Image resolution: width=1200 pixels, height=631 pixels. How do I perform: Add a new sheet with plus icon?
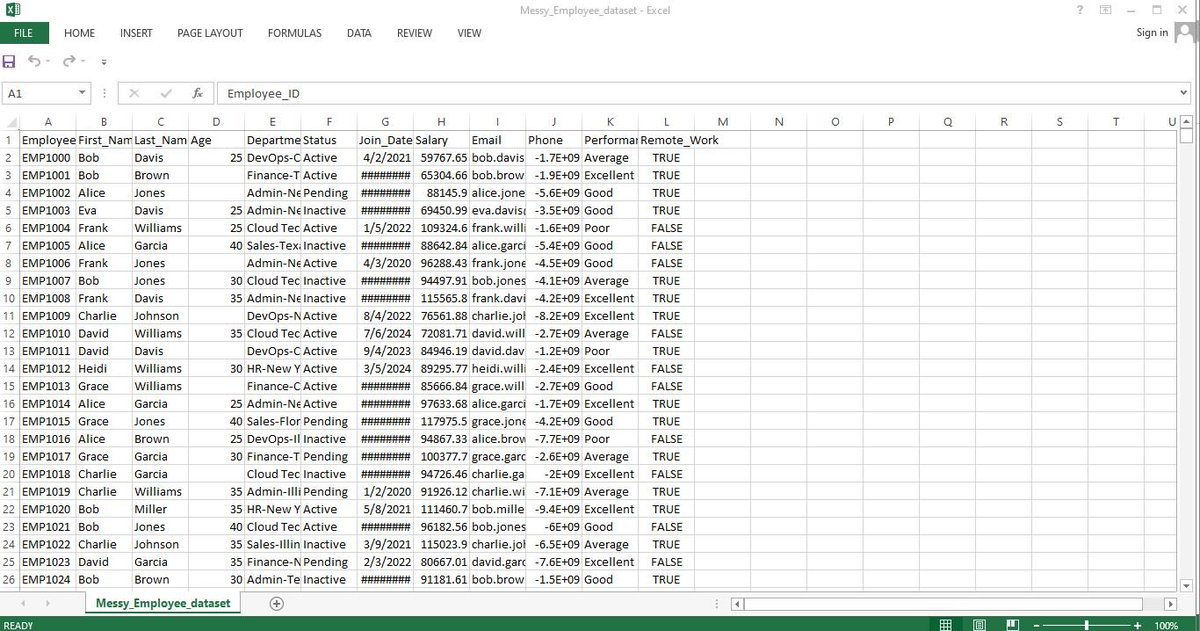277,603
